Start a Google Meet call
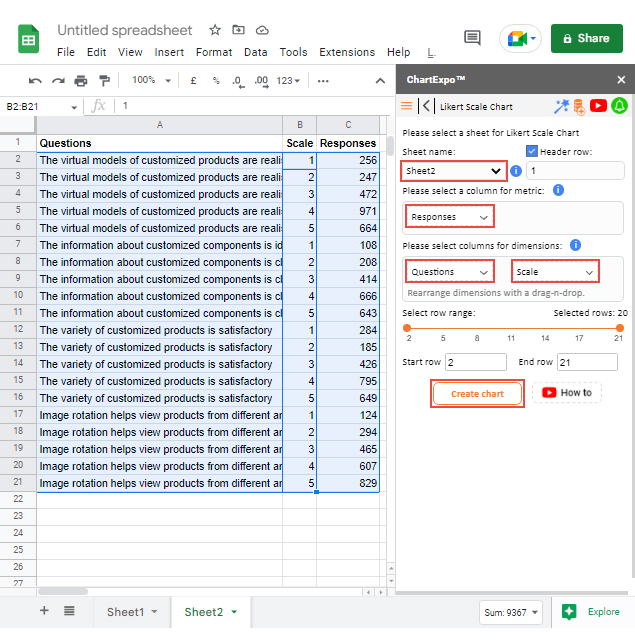Screen dimensions: 635x642 click(520, 38)
